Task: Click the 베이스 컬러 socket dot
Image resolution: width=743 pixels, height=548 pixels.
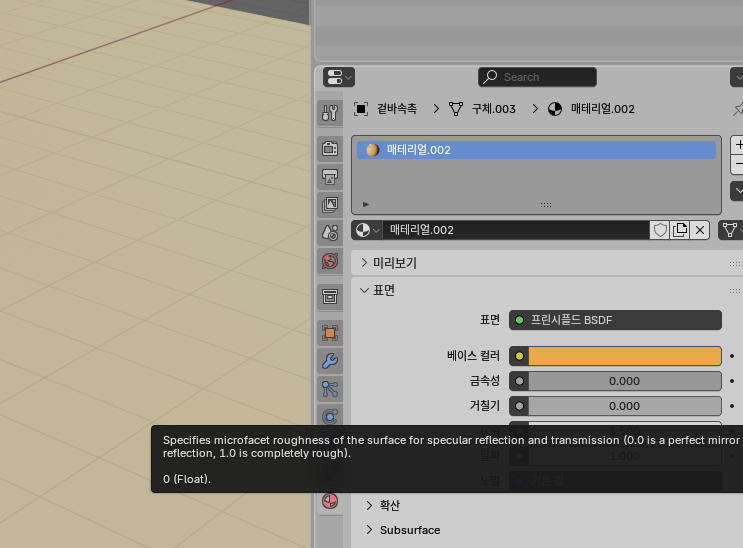Action: click(519, 356)
